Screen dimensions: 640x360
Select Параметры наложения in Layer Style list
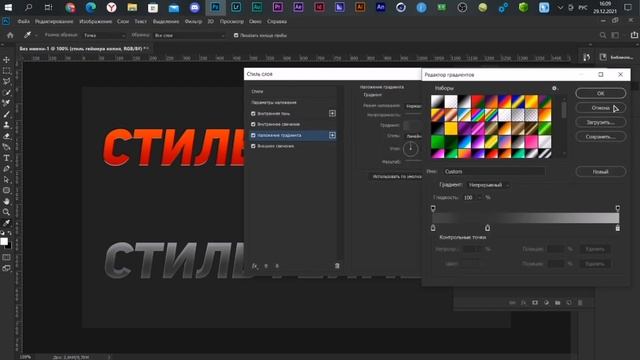tap(274, 102)
